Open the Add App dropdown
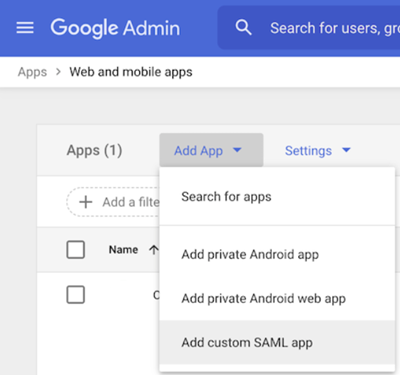Screen dimensions: 400x375 click(211, 150)
